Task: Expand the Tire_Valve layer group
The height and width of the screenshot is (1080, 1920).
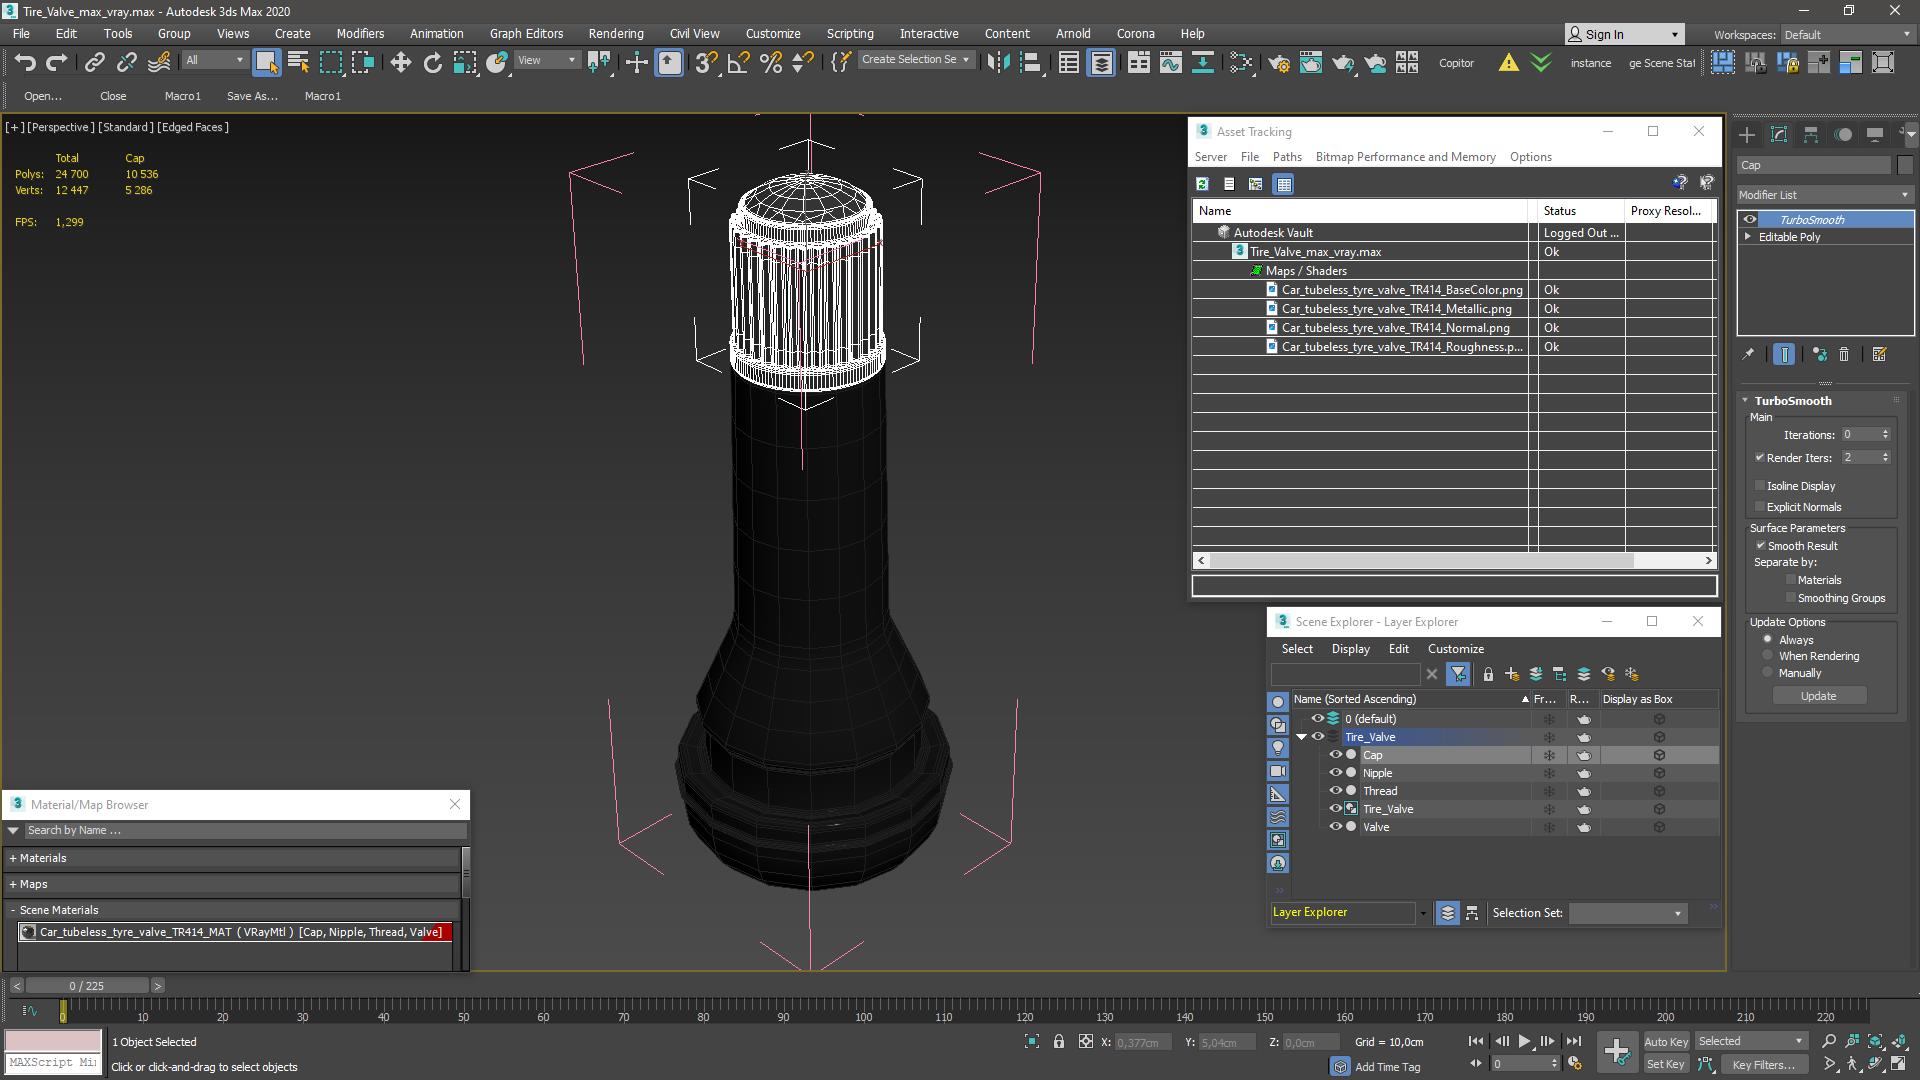Action: coord(1300,736)
